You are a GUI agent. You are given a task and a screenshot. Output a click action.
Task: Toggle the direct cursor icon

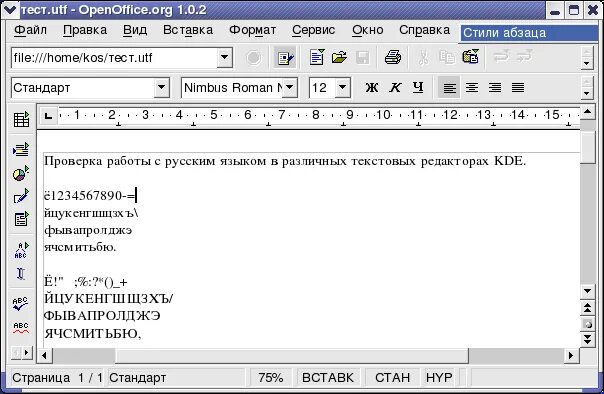pyautogui.click(x=21, y=274)
